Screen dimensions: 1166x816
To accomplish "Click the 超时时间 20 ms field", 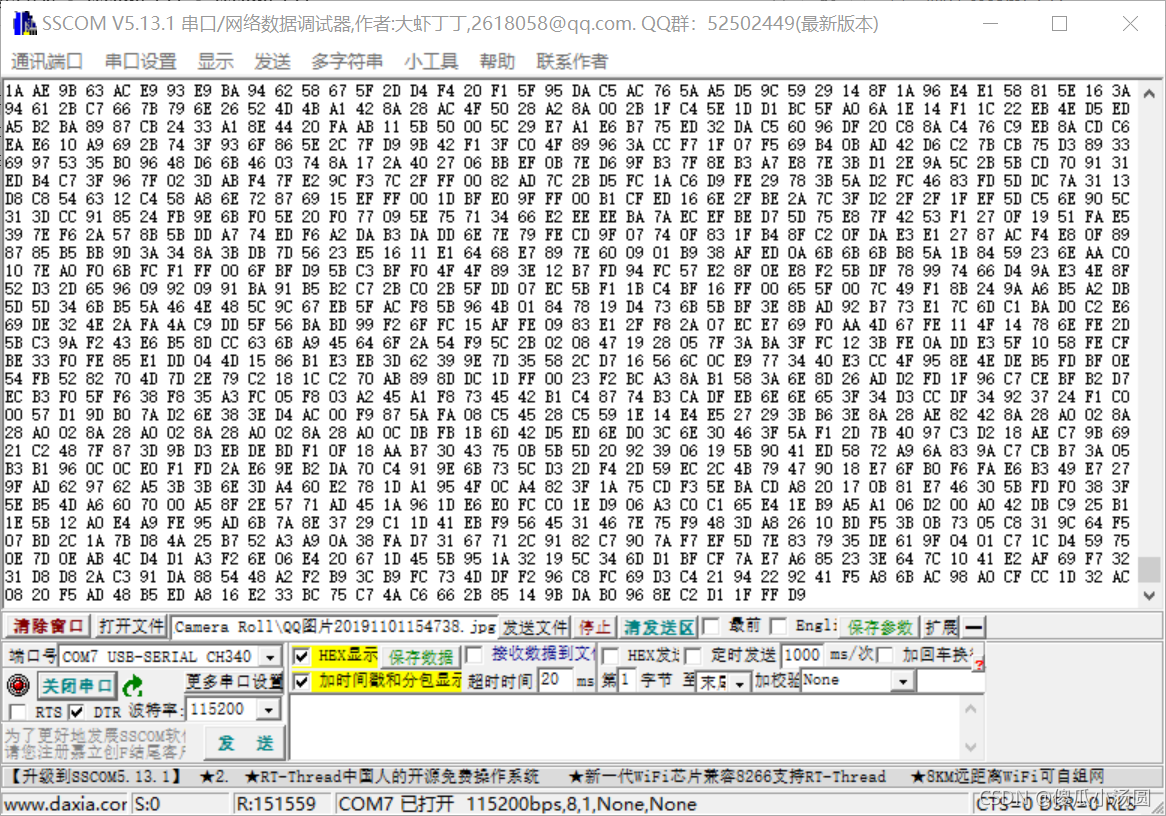I will point(555,679).
